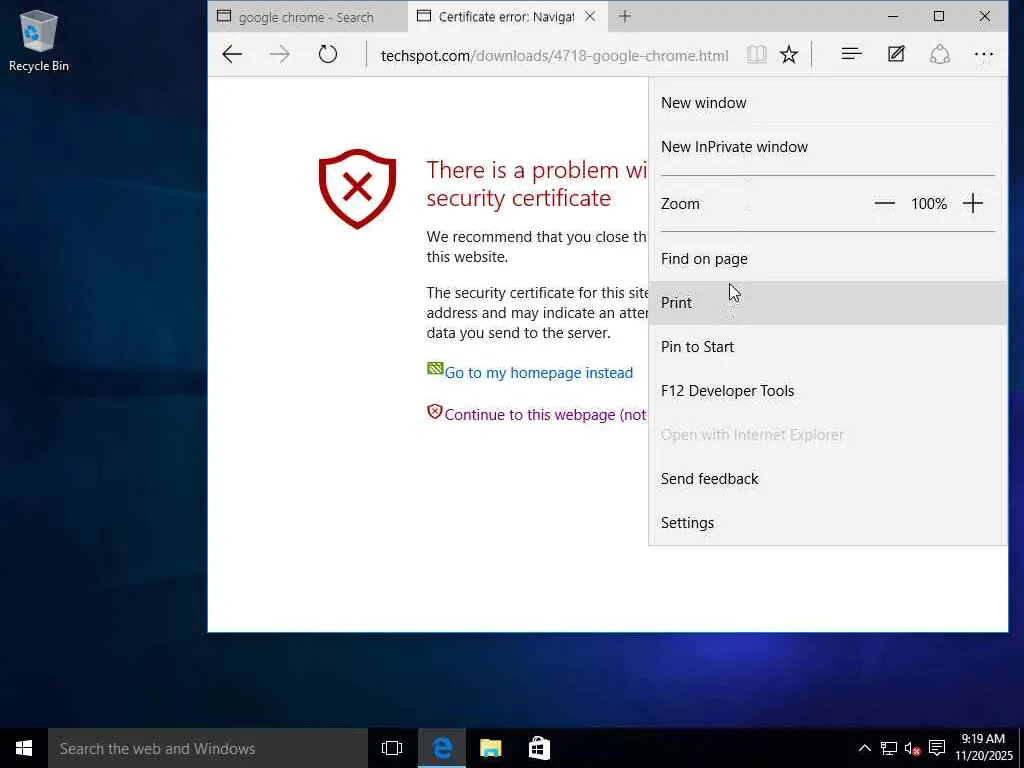Screen dimensions: 1024x768
Task: Click the Share icon in Edge toolbar
Action: coord(940,54)
